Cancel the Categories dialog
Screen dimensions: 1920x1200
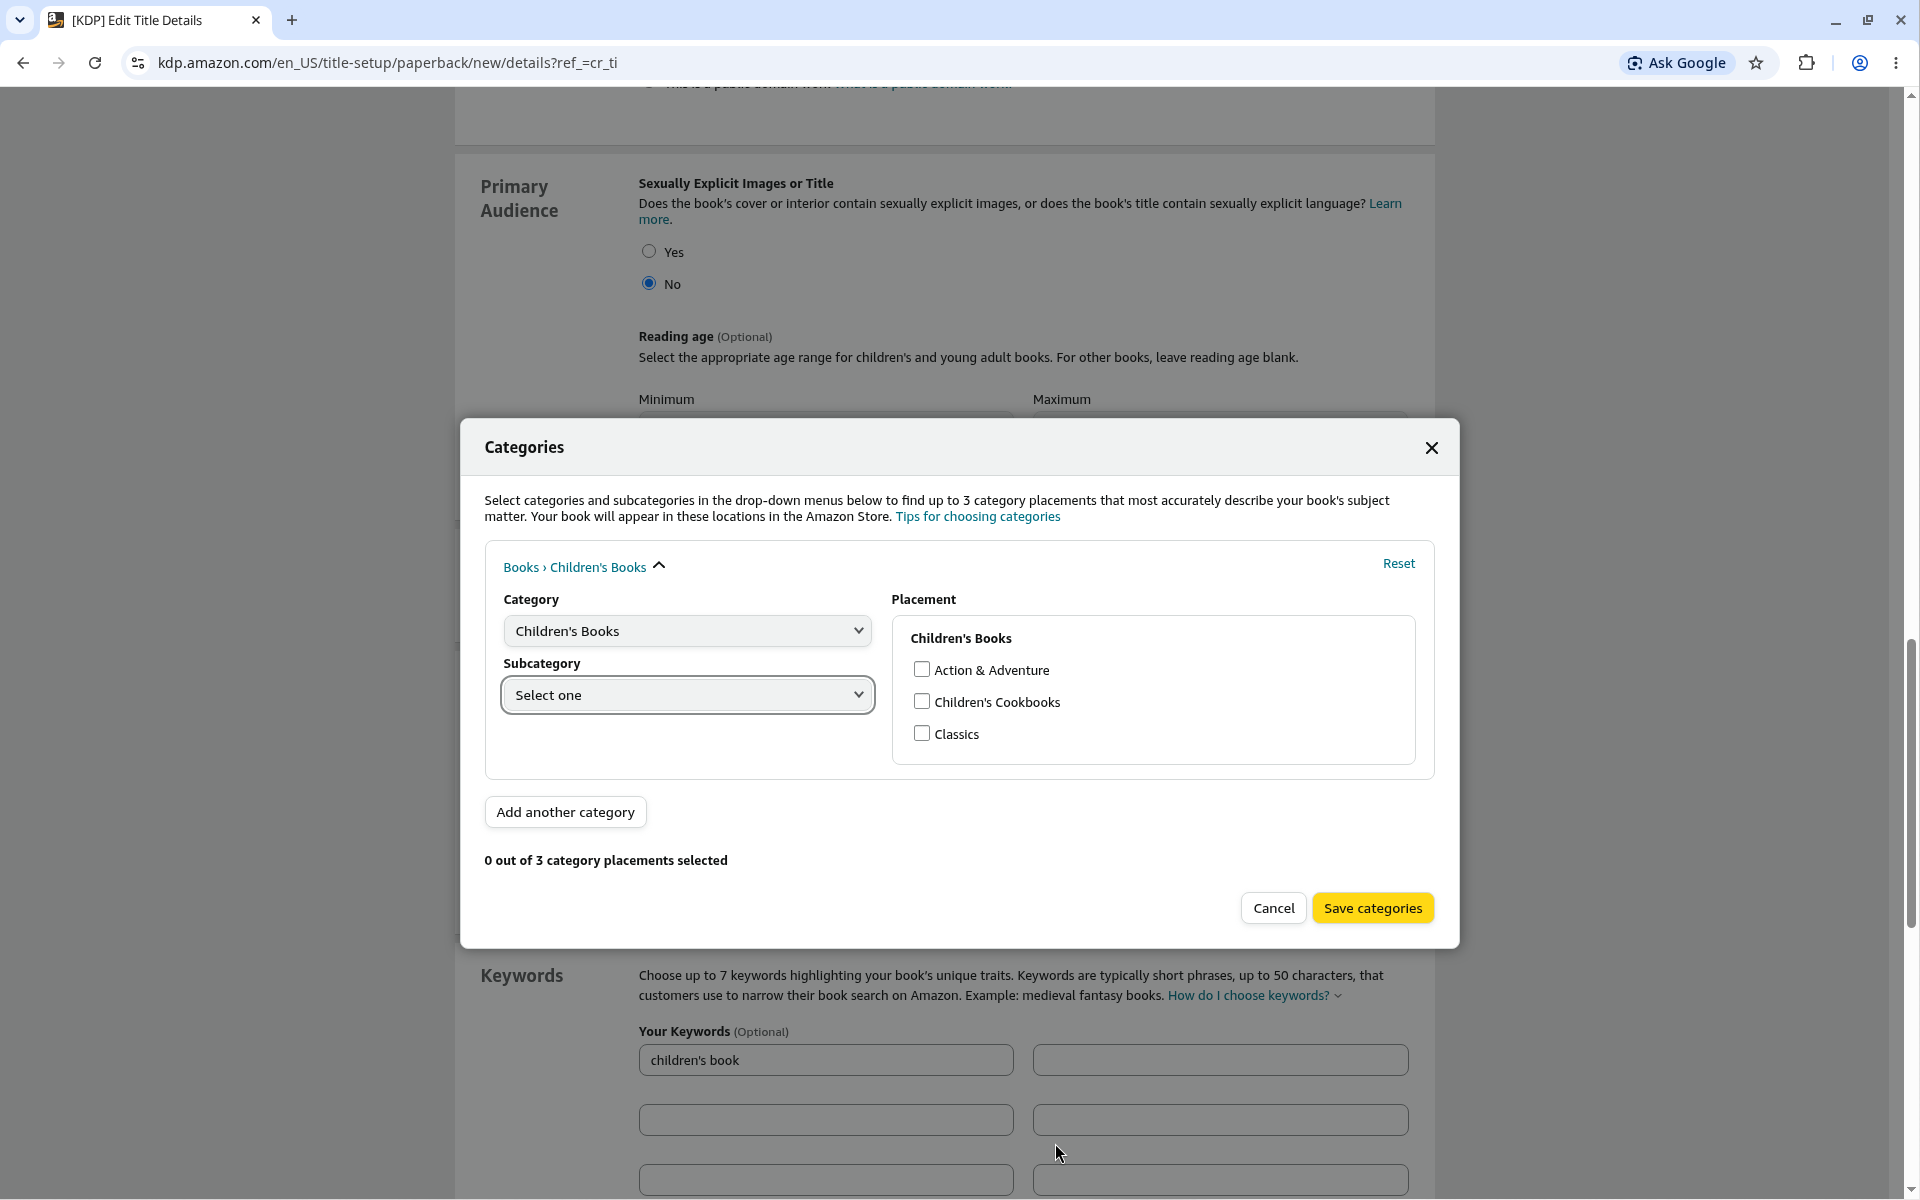click(x=1273, y=908)
